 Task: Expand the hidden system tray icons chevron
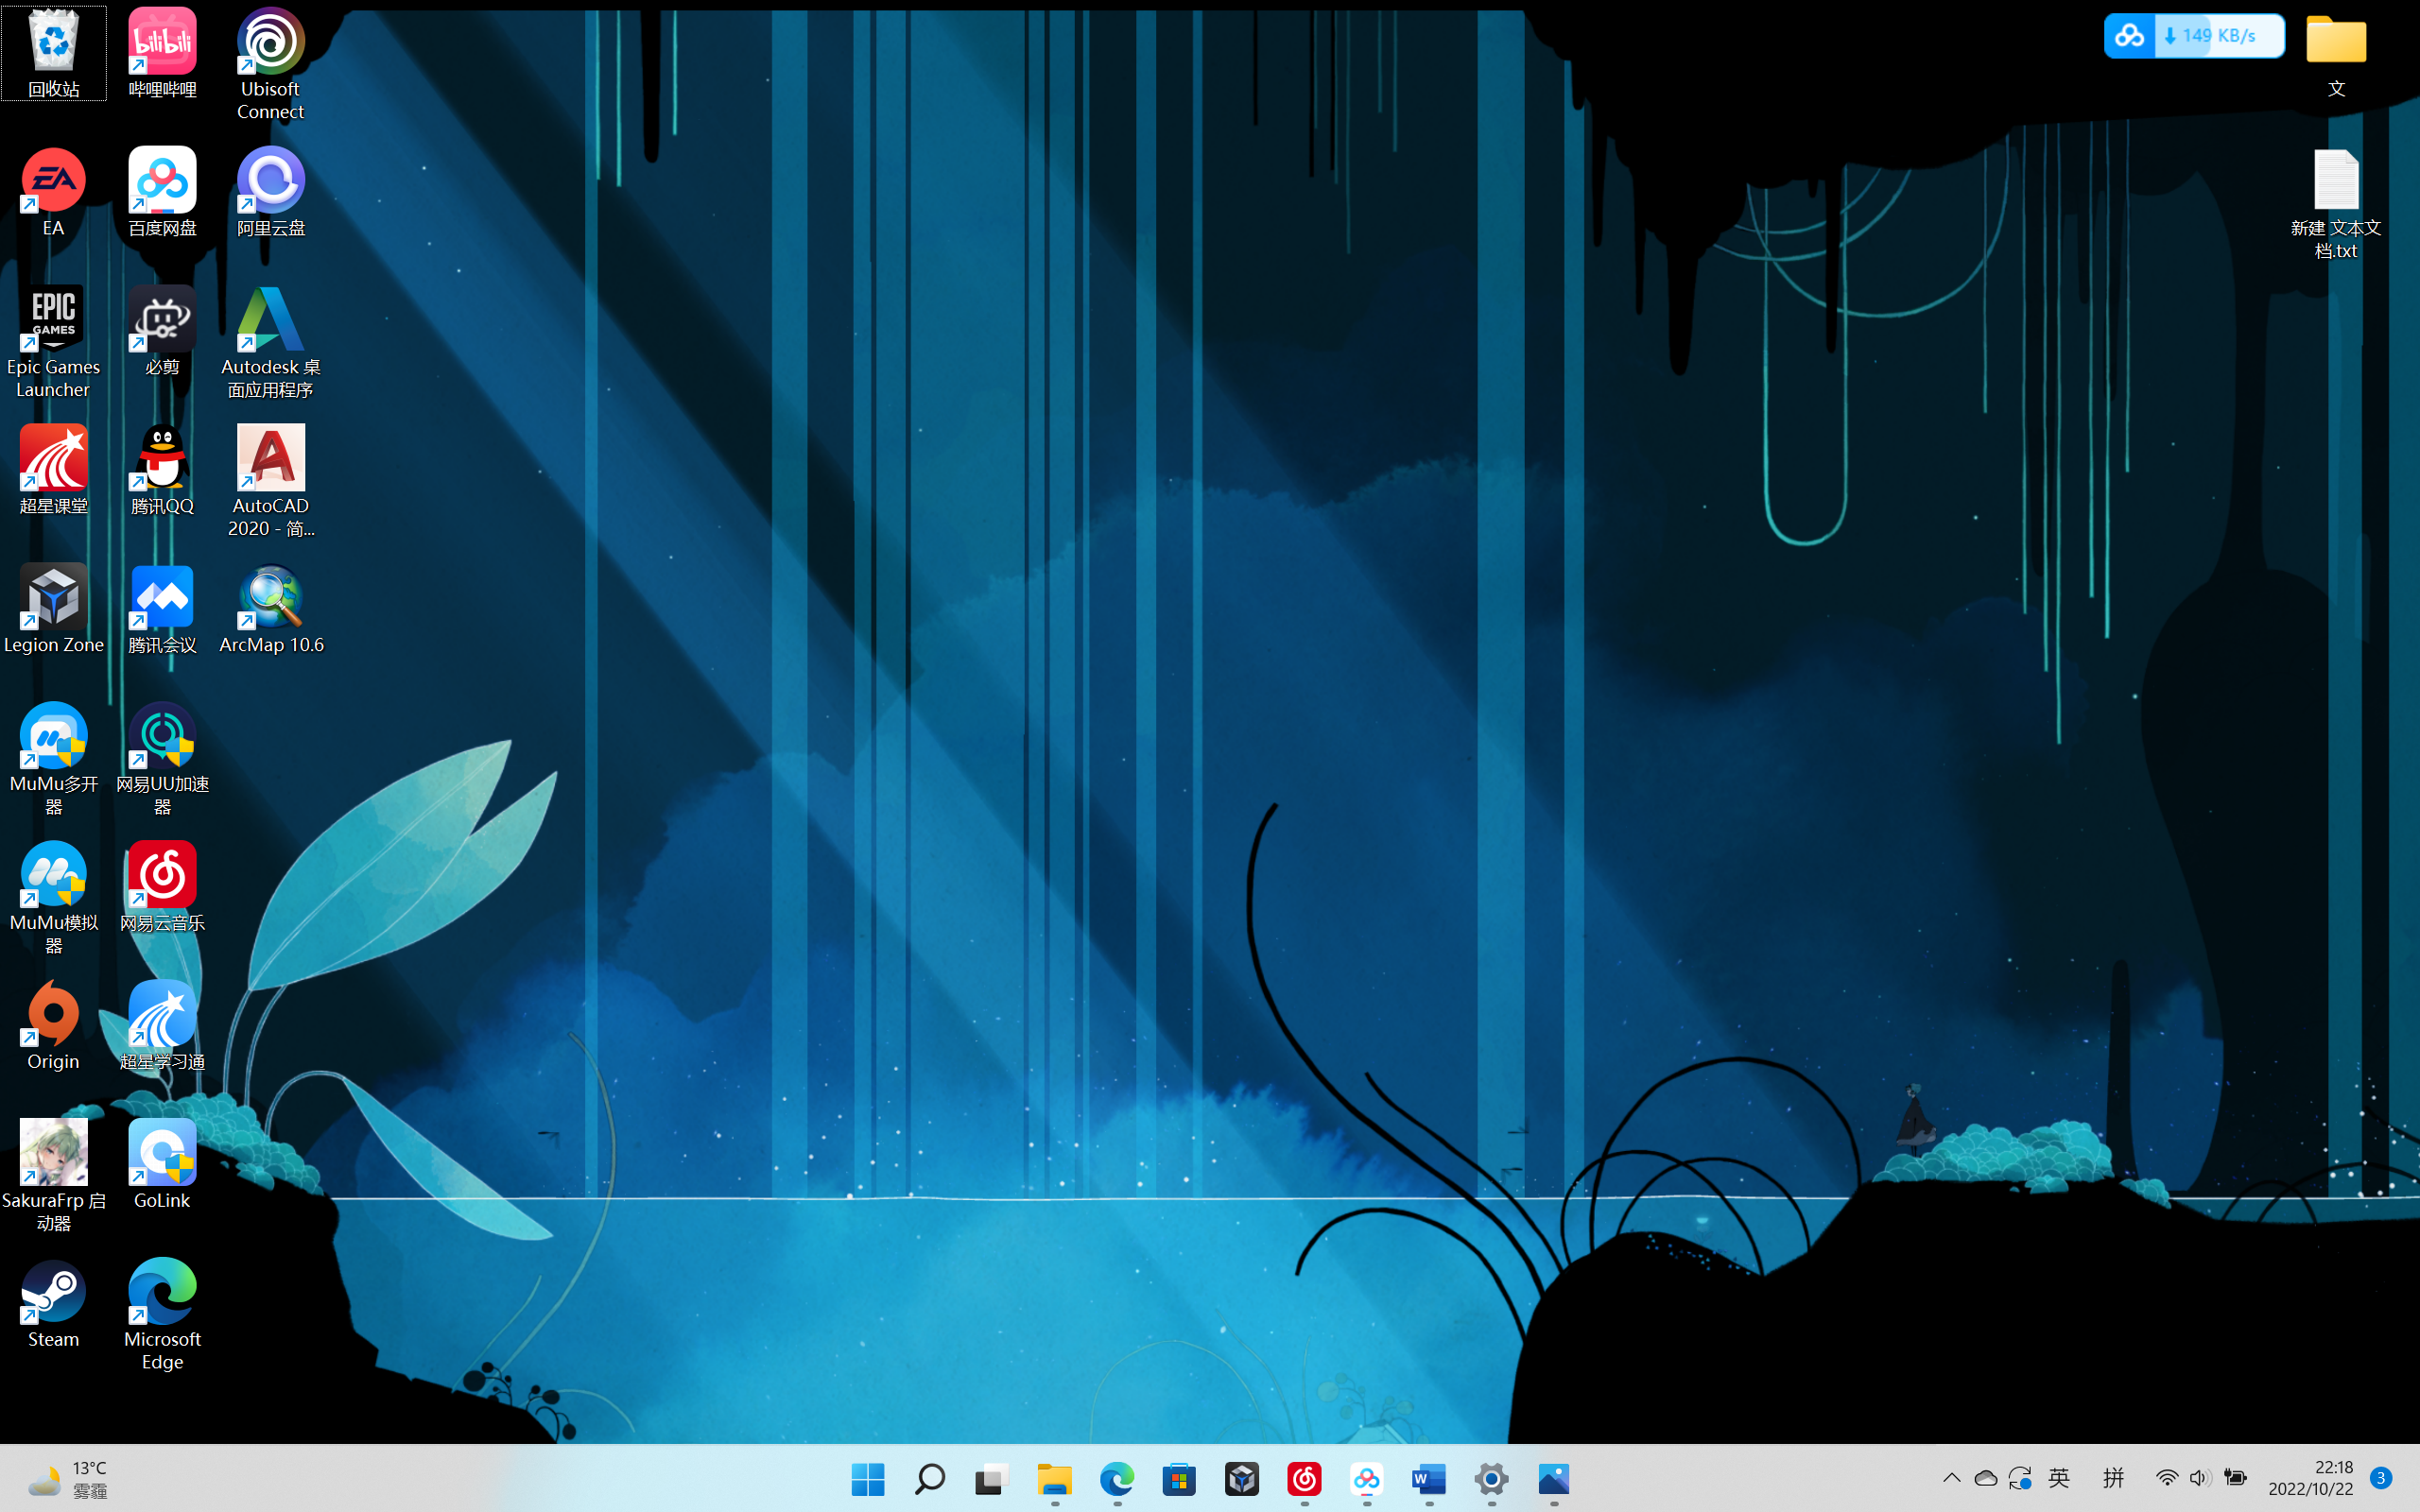pyautogui.click(x=1951, y=1478)
